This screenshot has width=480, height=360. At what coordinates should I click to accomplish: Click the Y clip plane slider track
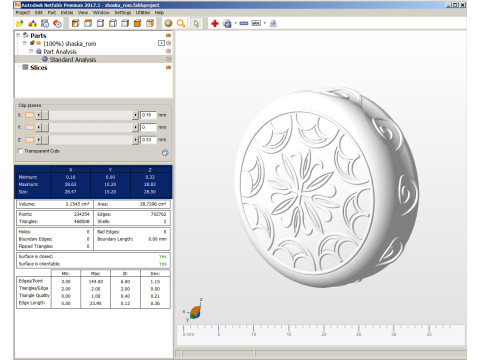pyautogui.click(x=90, y=127)
